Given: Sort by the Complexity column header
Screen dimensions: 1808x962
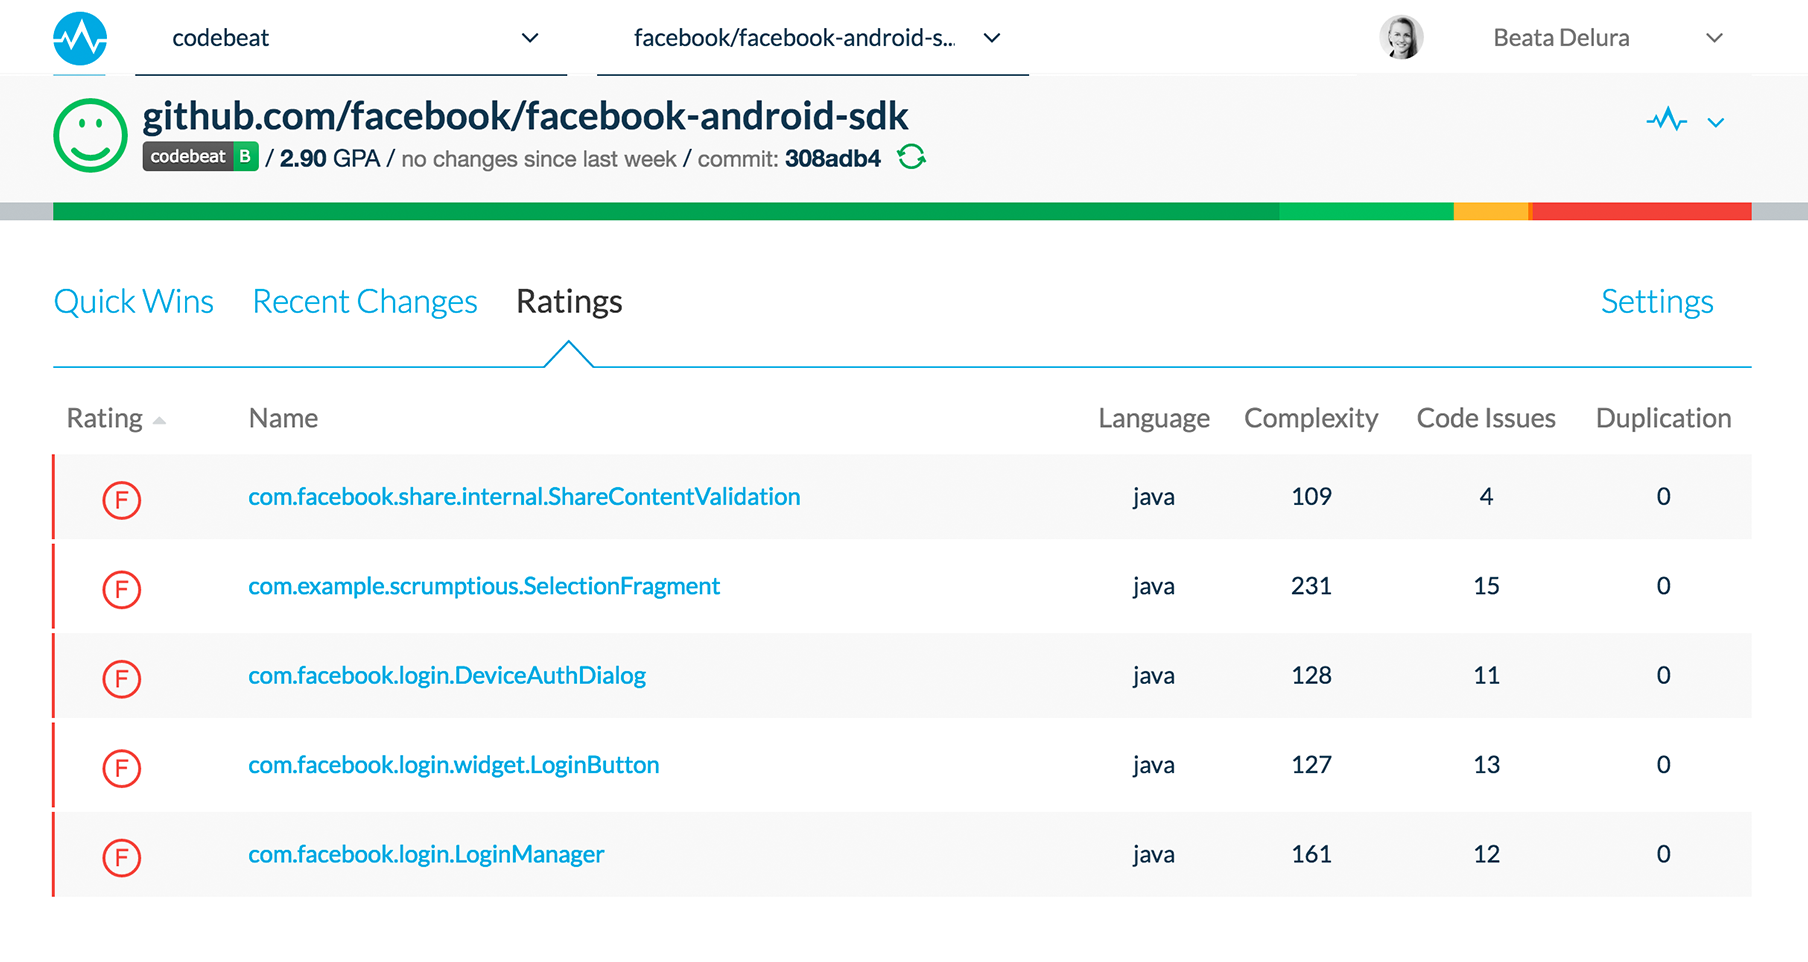Looking at the screenshot, I should point(1311,418).
